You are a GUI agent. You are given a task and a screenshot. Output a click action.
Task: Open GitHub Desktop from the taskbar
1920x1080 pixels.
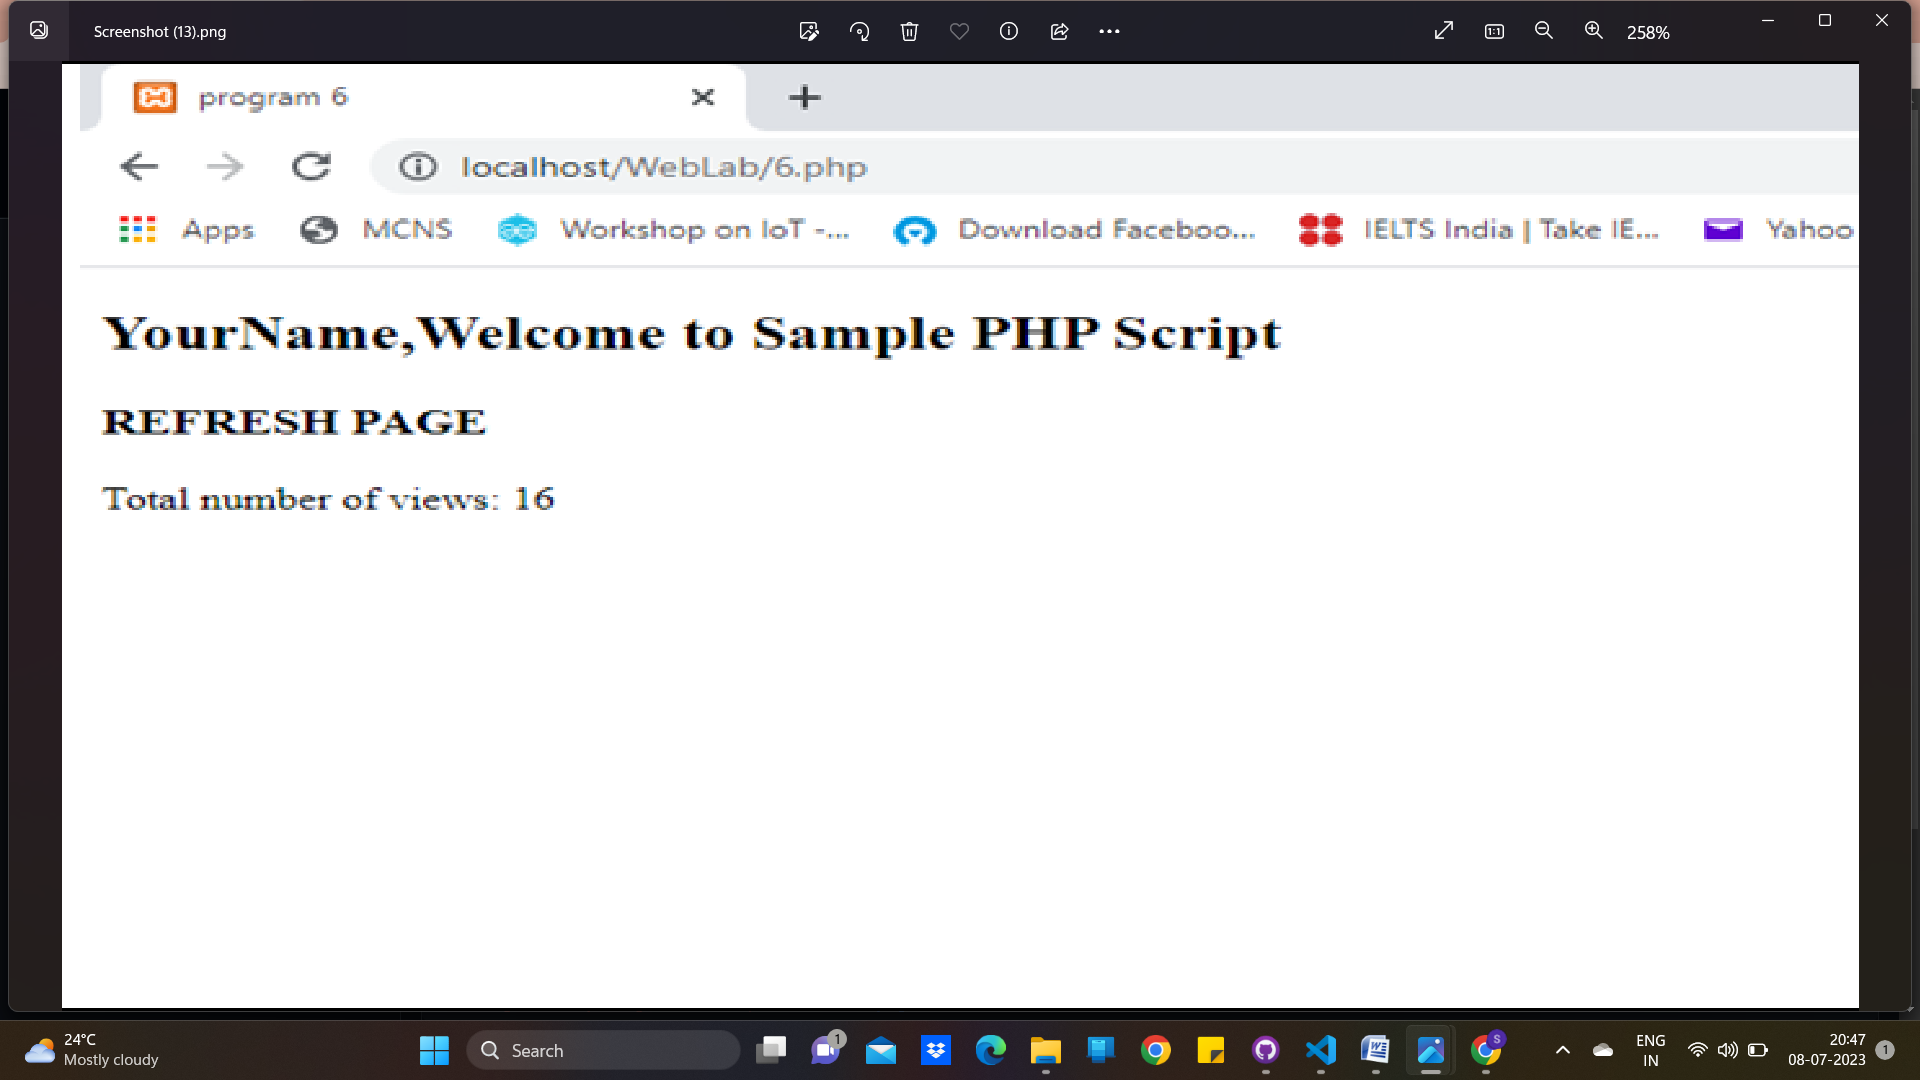pyautogui.click(x=1265, y=1051)
